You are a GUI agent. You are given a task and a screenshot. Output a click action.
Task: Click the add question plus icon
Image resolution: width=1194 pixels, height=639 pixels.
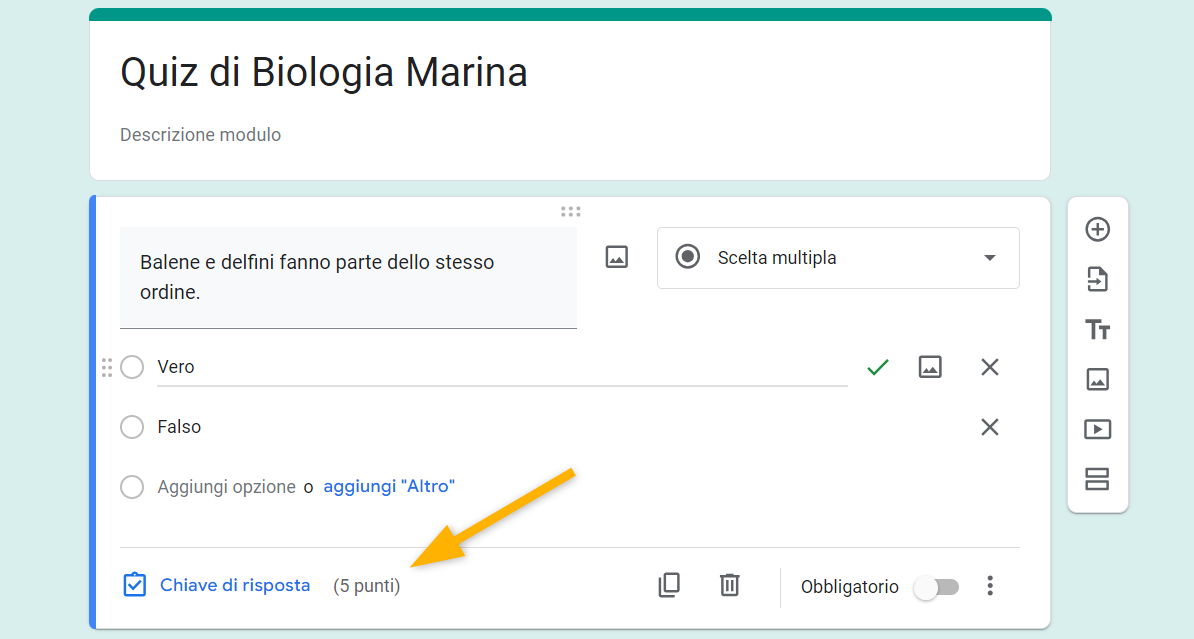tap(1097, 229)
